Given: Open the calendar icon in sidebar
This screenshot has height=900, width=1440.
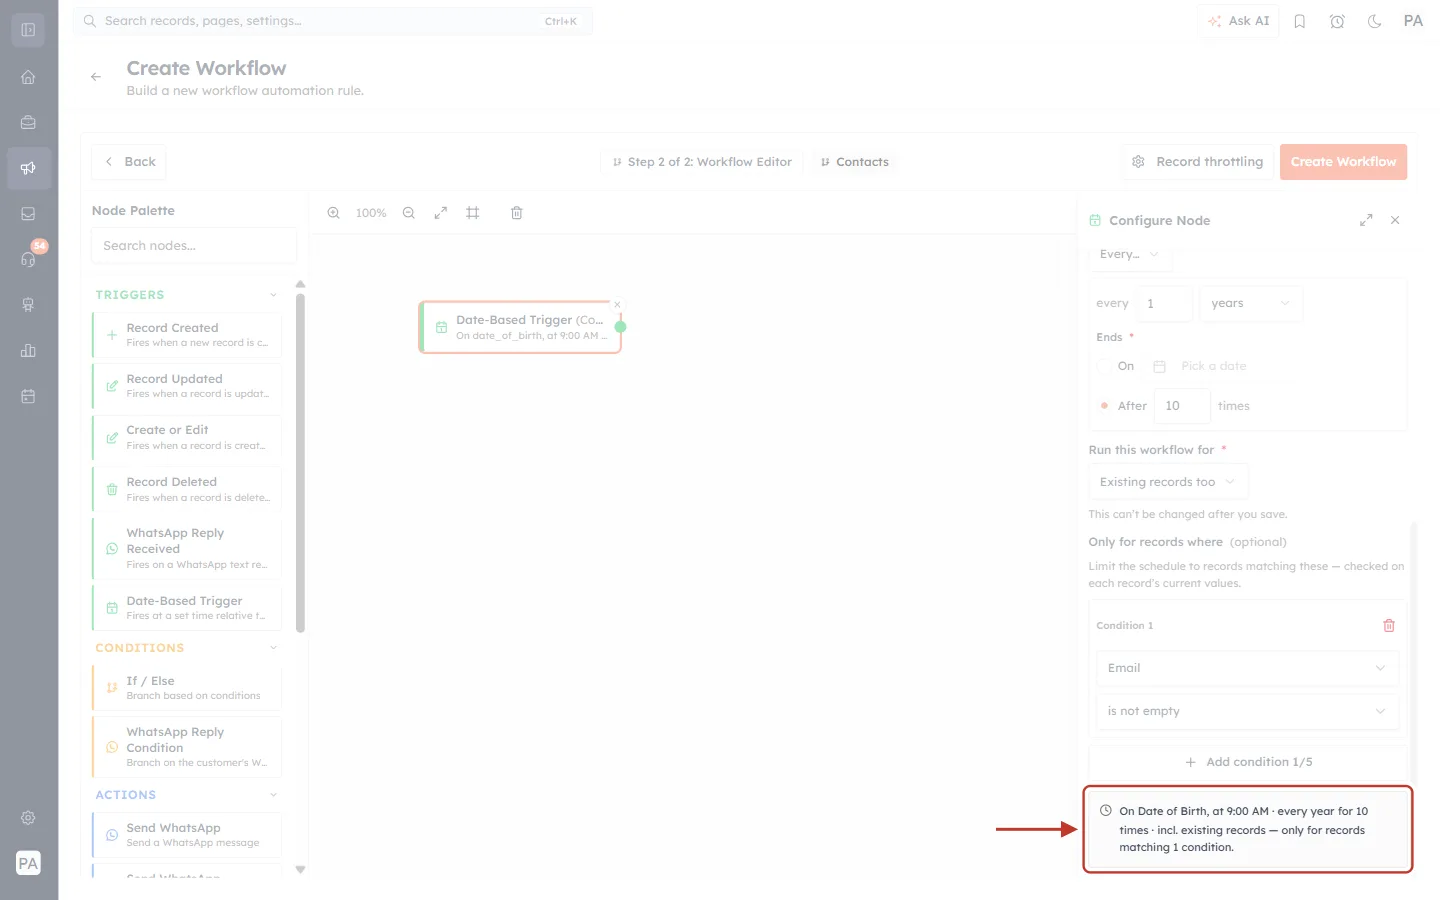Looking at the screenshot, I should (28, 396).
